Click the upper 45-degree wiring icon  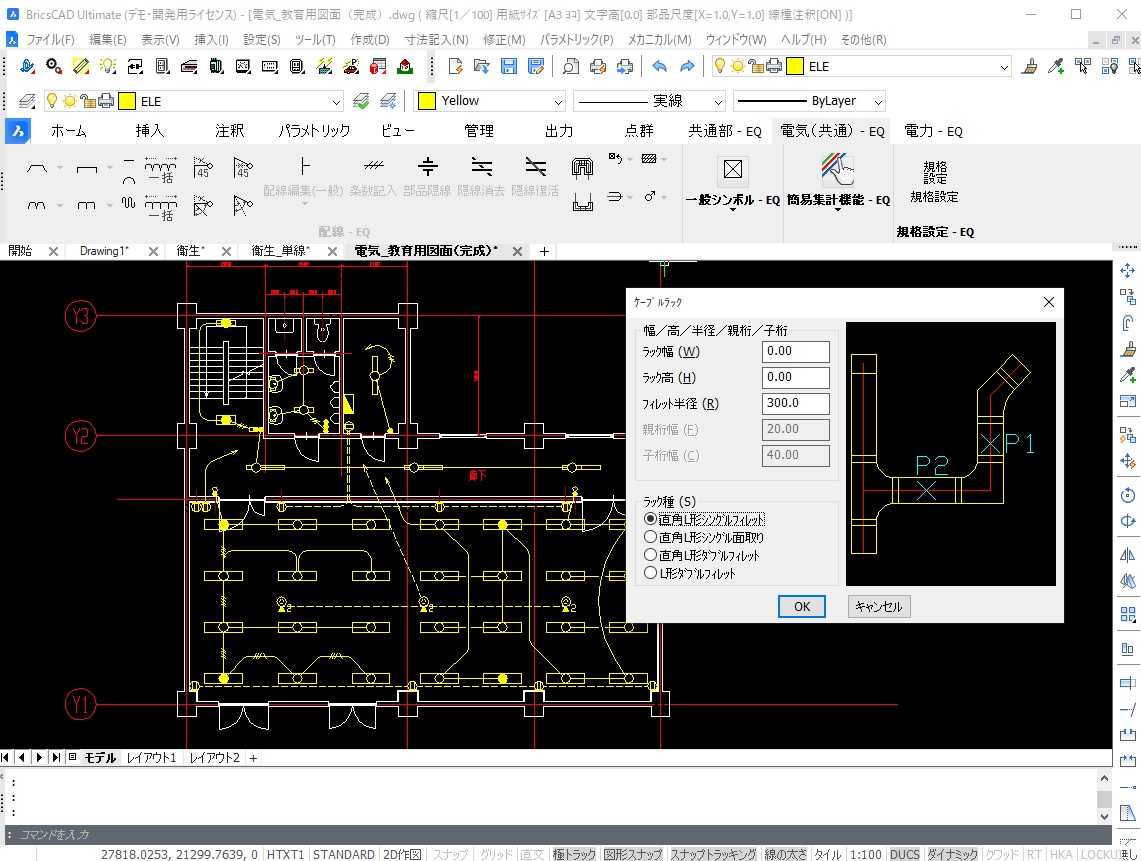[203, 167]
